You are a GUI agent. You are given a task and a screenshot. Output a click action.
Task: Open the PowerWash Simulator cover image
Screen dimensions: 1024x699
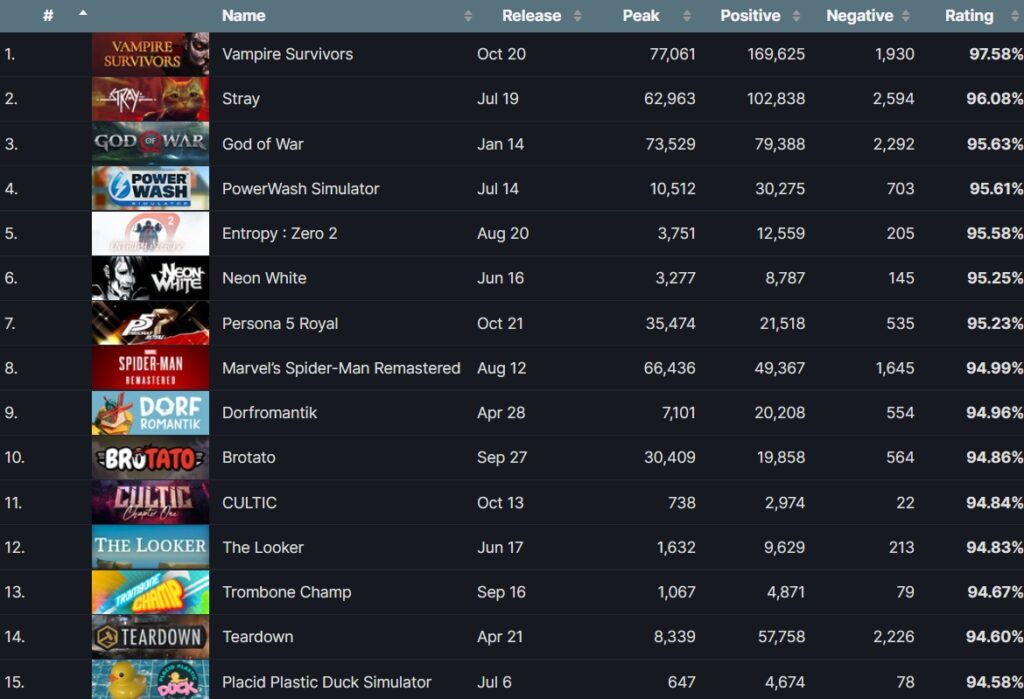point(150,188)
